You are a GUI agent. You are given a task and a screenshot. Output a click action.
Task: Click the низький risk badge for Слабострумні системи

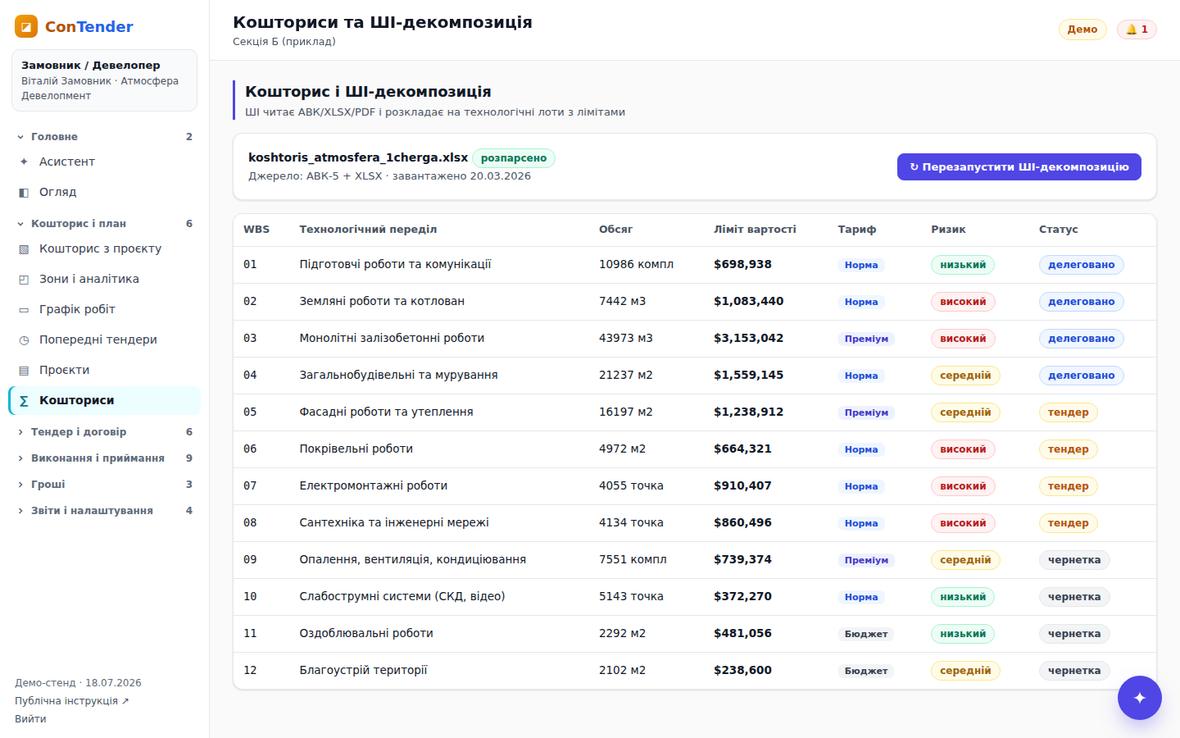coord(963,597)
